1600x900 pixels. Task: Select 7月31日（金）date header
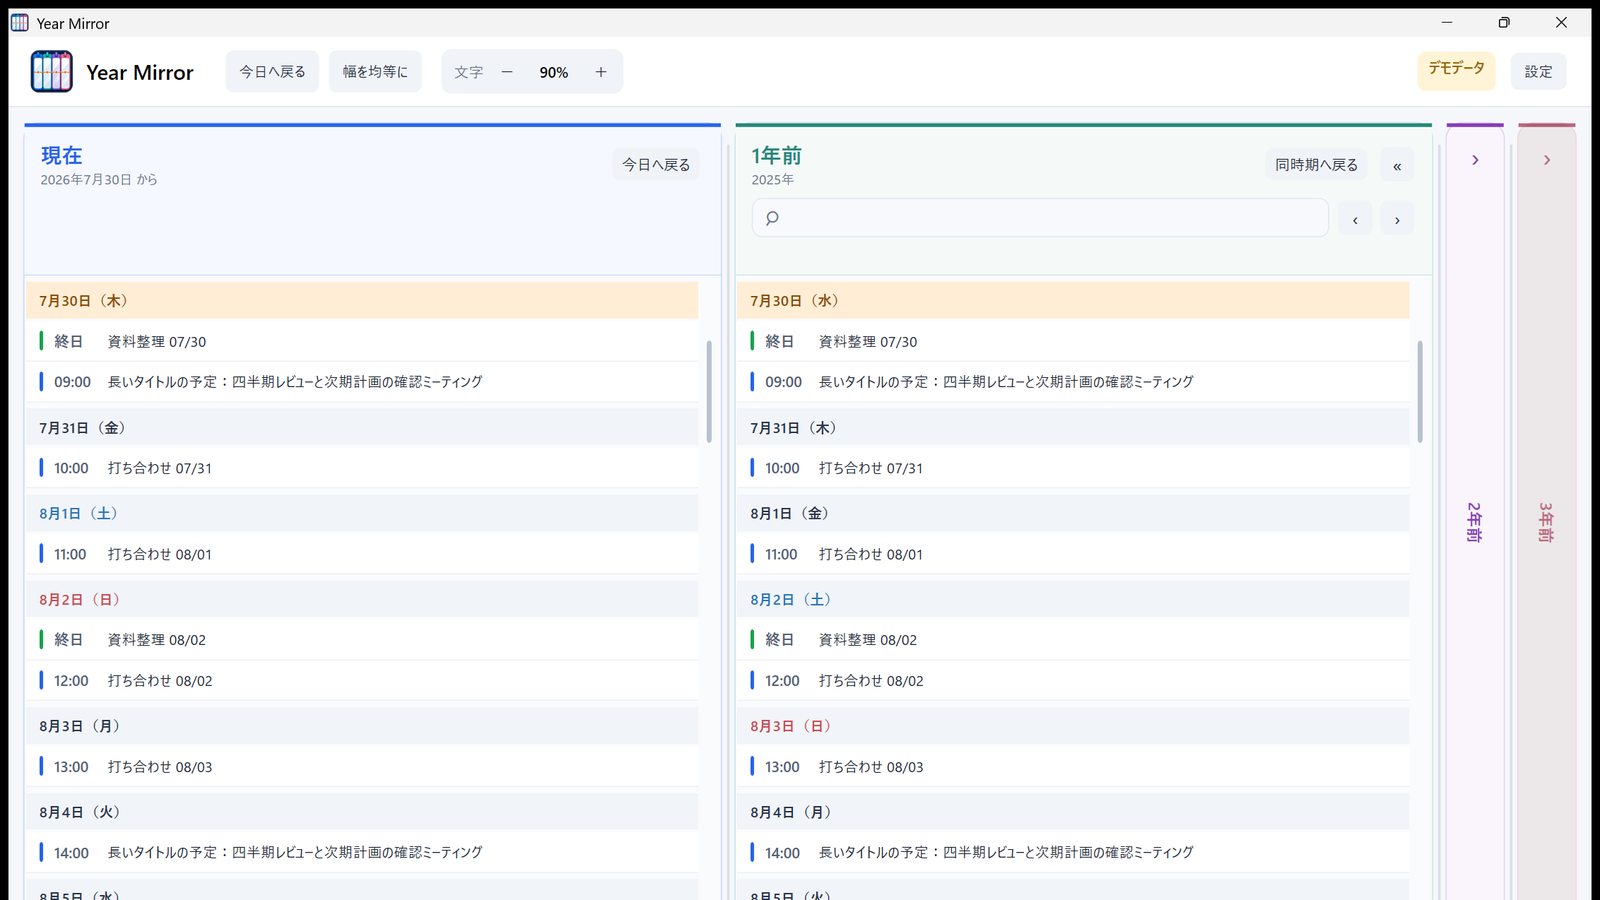(362, 428)
